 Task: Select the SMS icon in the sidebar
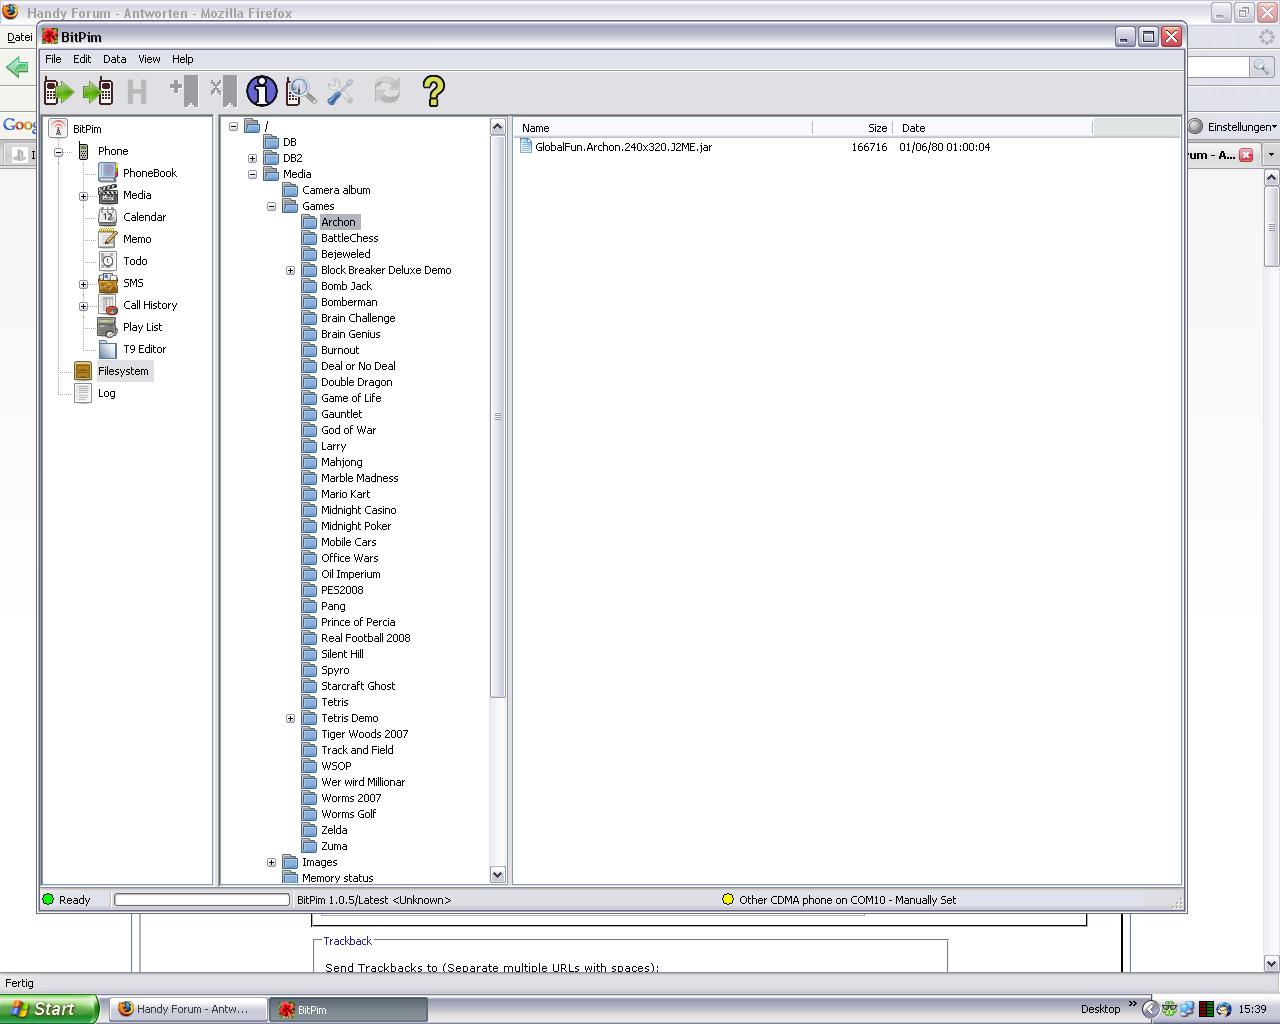coord(108,283)
